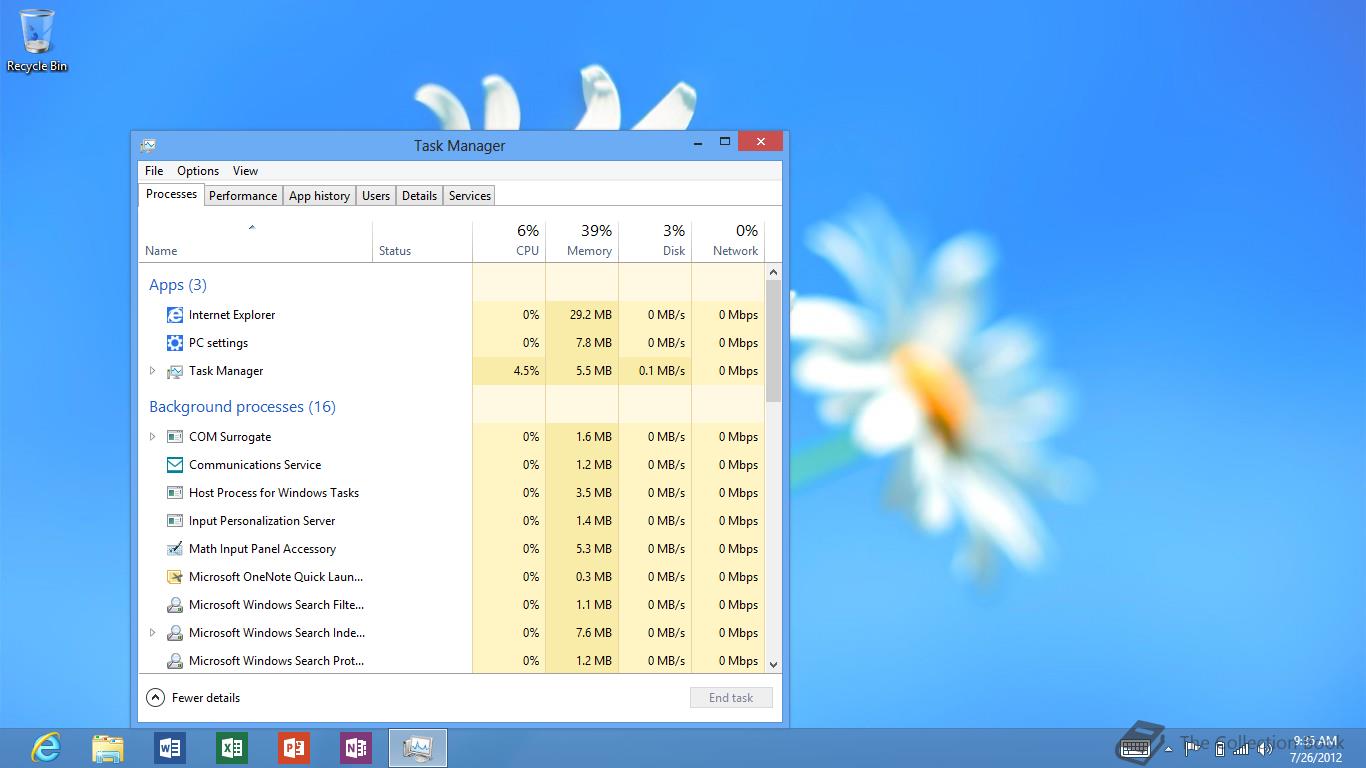Click the Task Manager title bar icon
Screen dimensions: 1366x768
148,145
